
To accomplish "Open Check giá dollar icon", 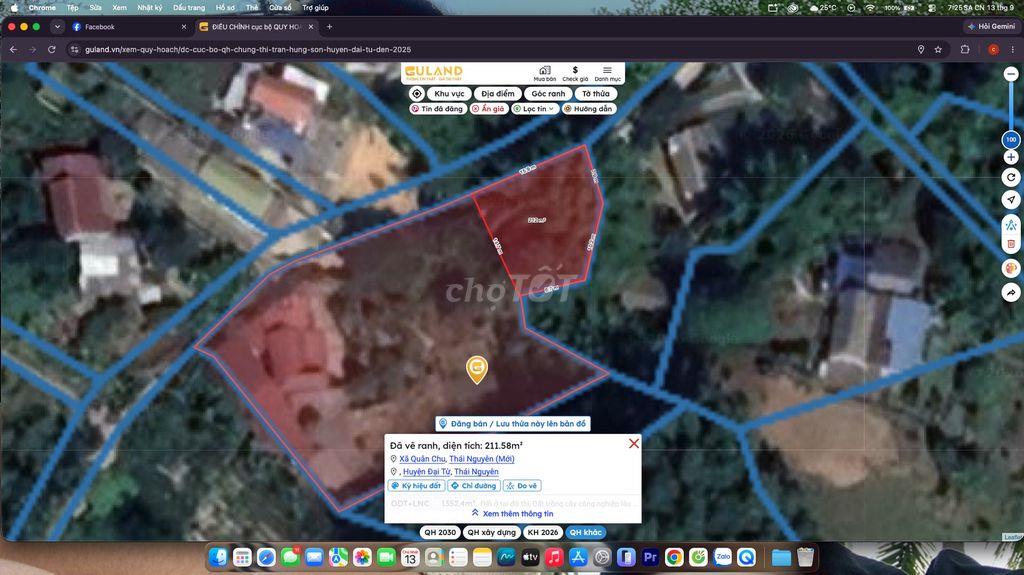I will click(x=575, y=73).
